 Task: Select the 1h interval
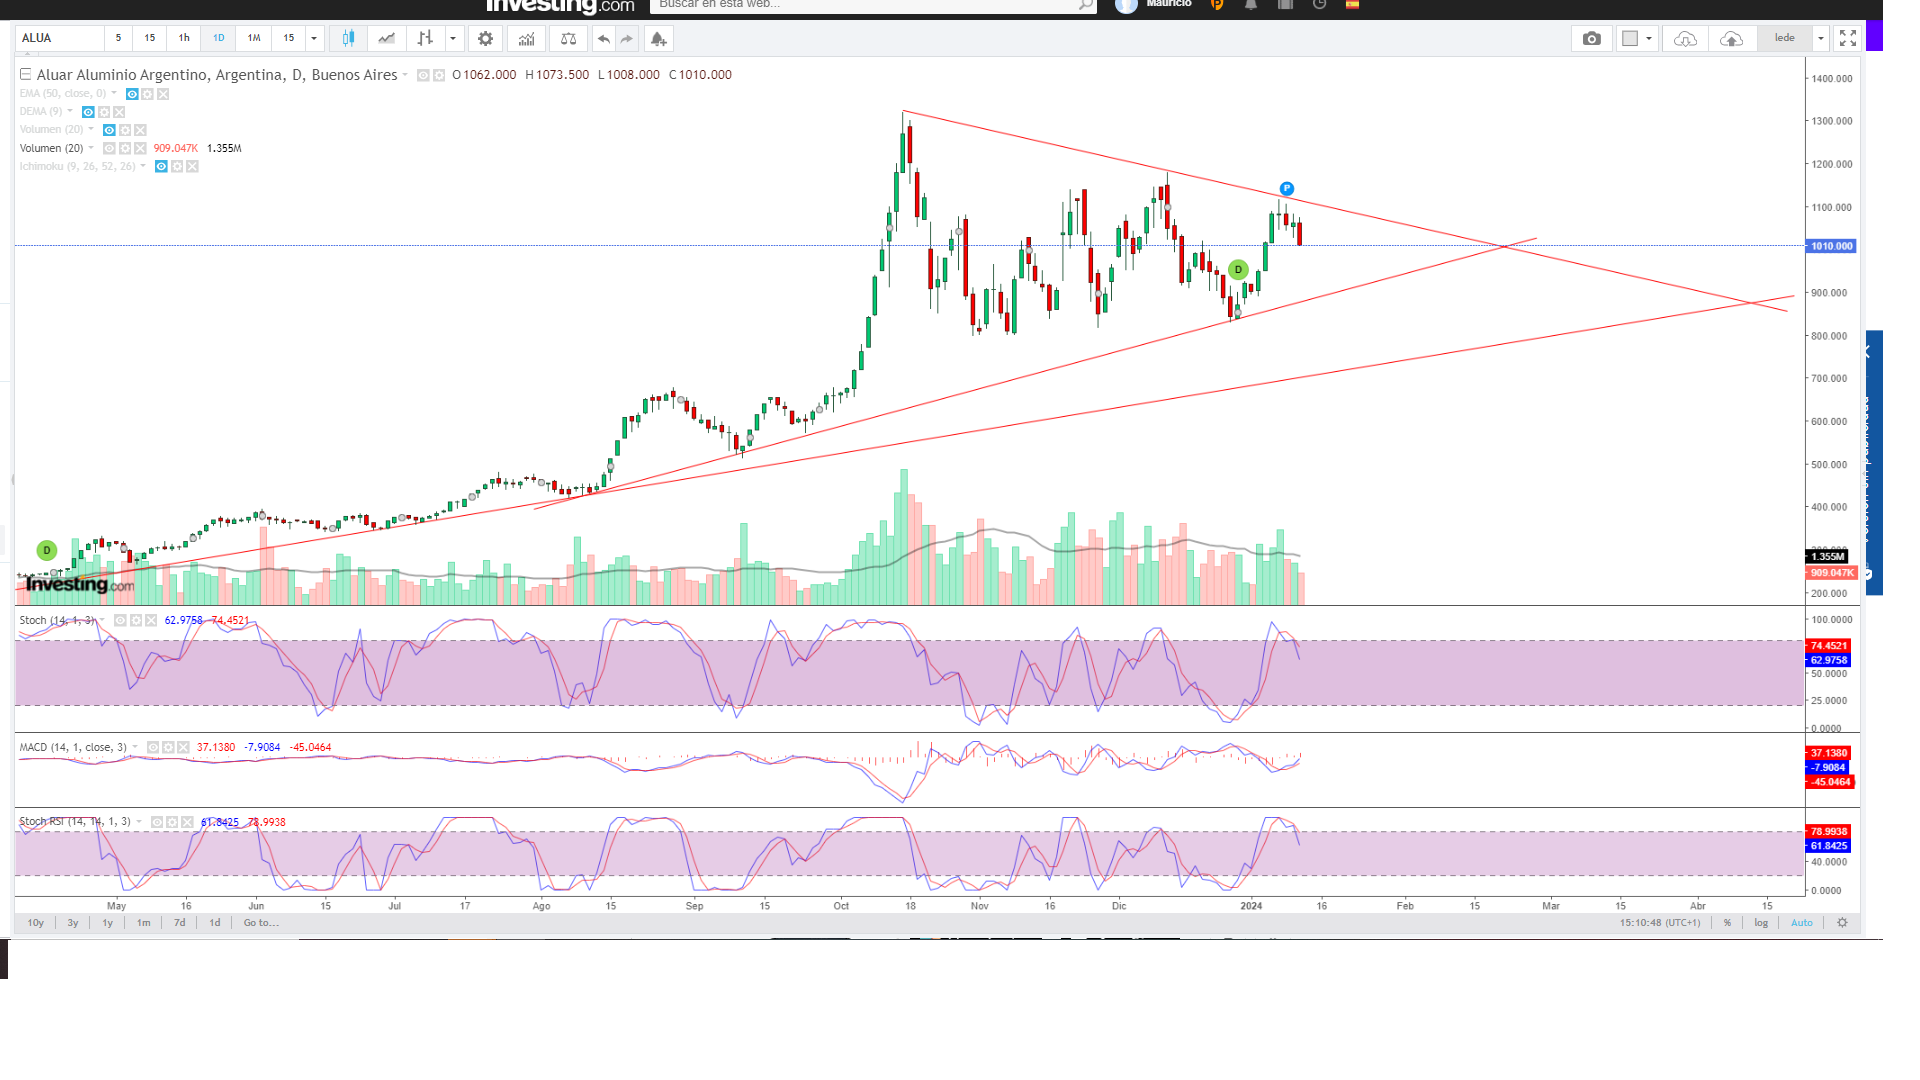[184, 38]
